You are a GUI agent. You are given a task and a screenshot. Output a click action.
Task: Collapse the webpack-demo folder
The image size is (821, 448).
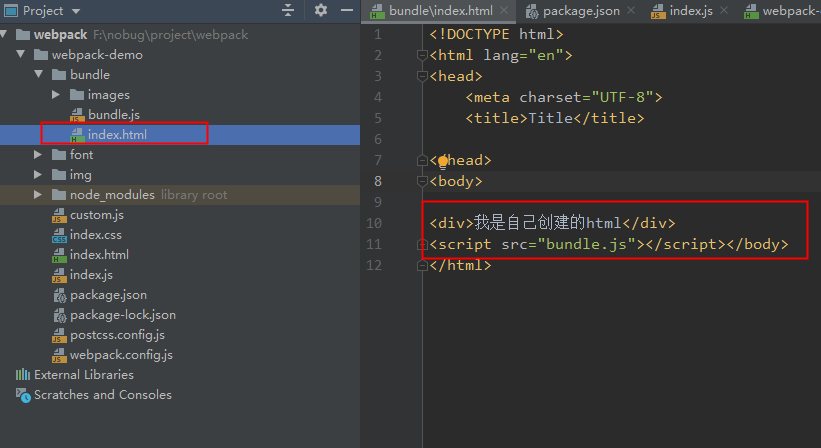pyautogui.click(x=21, y=54)
